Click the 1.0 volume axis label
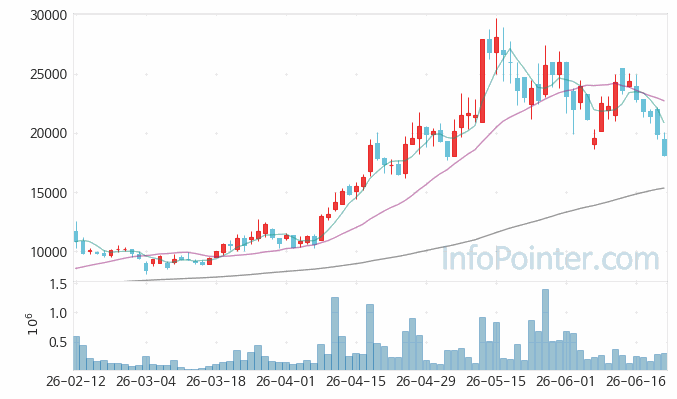 (x=58, y=313)
